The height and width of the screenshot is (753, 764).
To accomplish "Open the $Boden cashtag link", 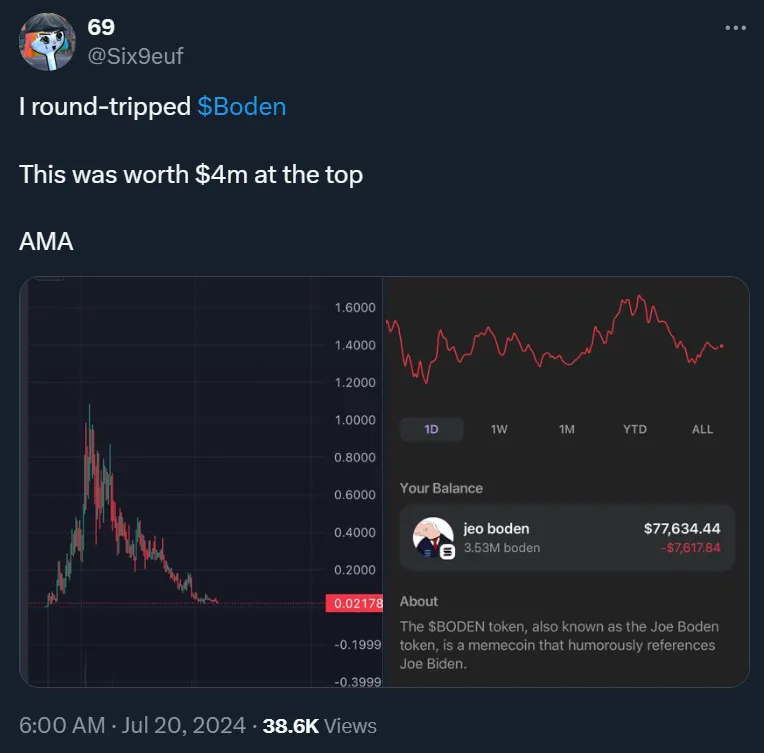I will [242, 107].
